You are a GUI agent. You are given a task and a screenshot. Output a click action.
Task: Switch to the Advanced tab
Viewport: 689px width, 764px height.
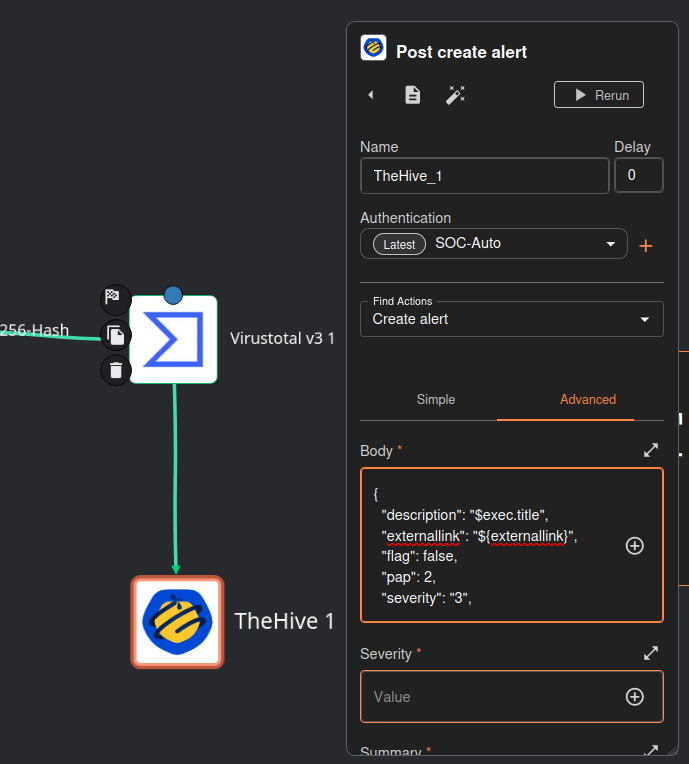click(587, 399)
